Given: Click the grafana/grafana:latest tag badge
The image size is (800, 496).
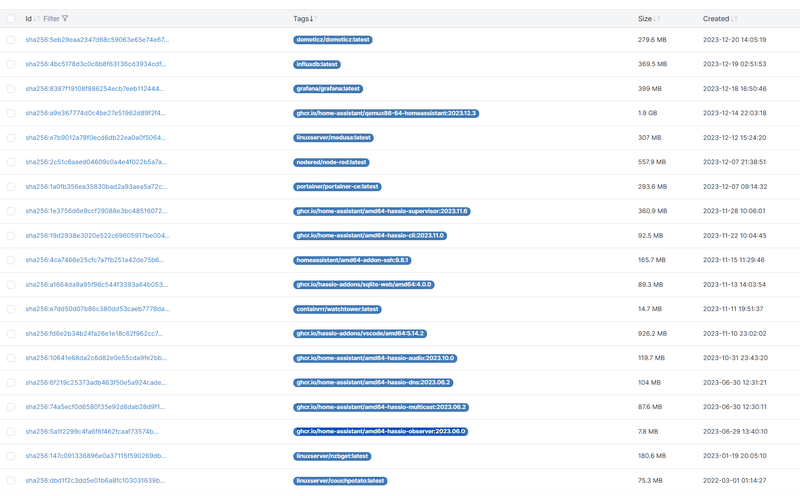Looking at the screenshot, I should [x=328, y=89].
